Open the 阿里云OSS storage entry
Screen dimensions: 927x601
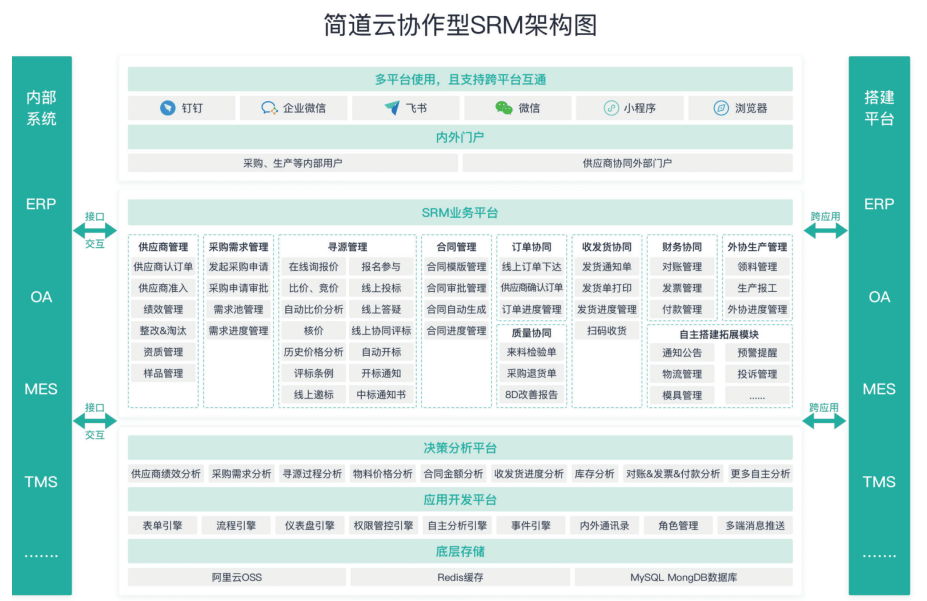pyautogui.click(x=236, y=577)
